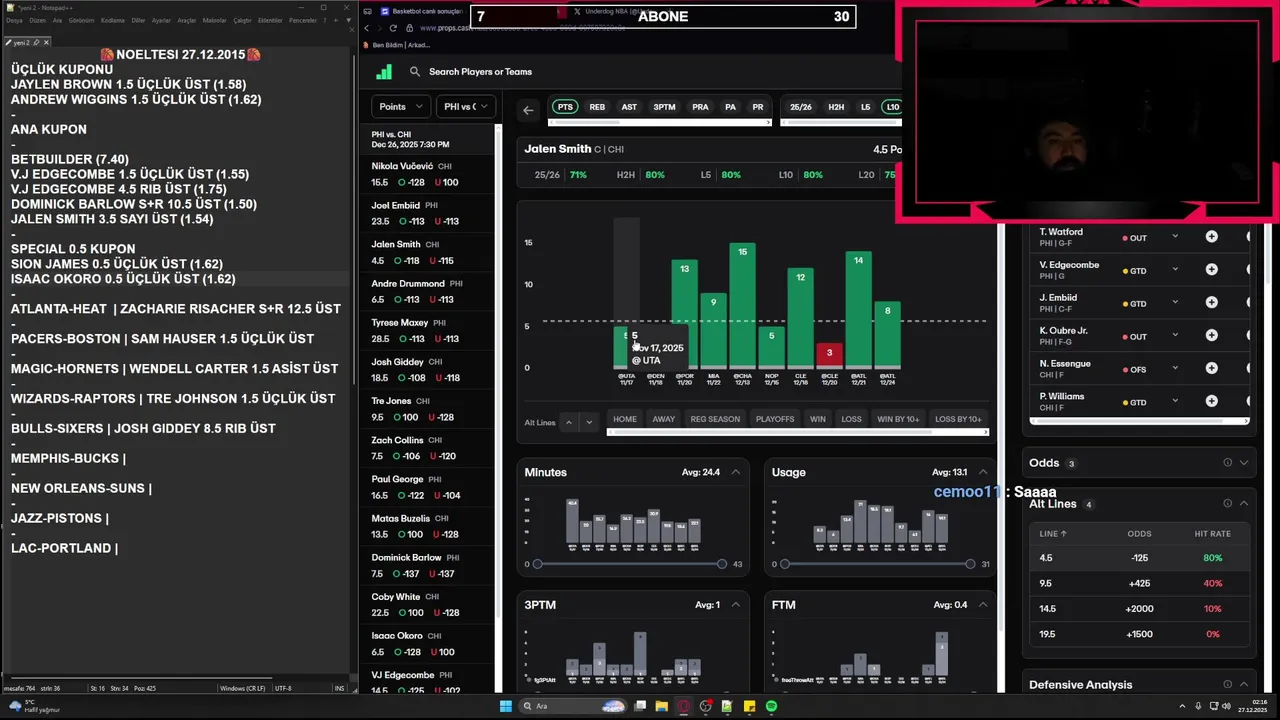Open the PHI vs CHI game dropdown
The height and width of the screenshot is (720, 1280).
coord(466,106)
